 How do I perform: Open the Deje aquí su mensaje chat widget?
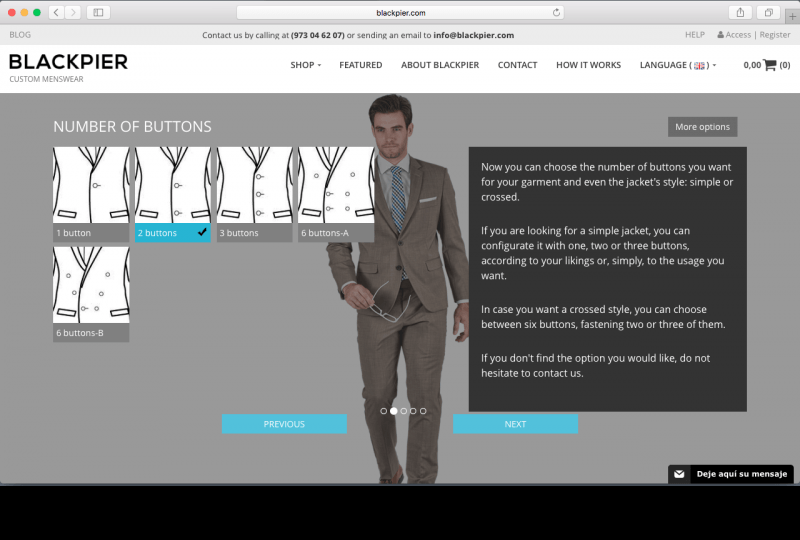731,474
